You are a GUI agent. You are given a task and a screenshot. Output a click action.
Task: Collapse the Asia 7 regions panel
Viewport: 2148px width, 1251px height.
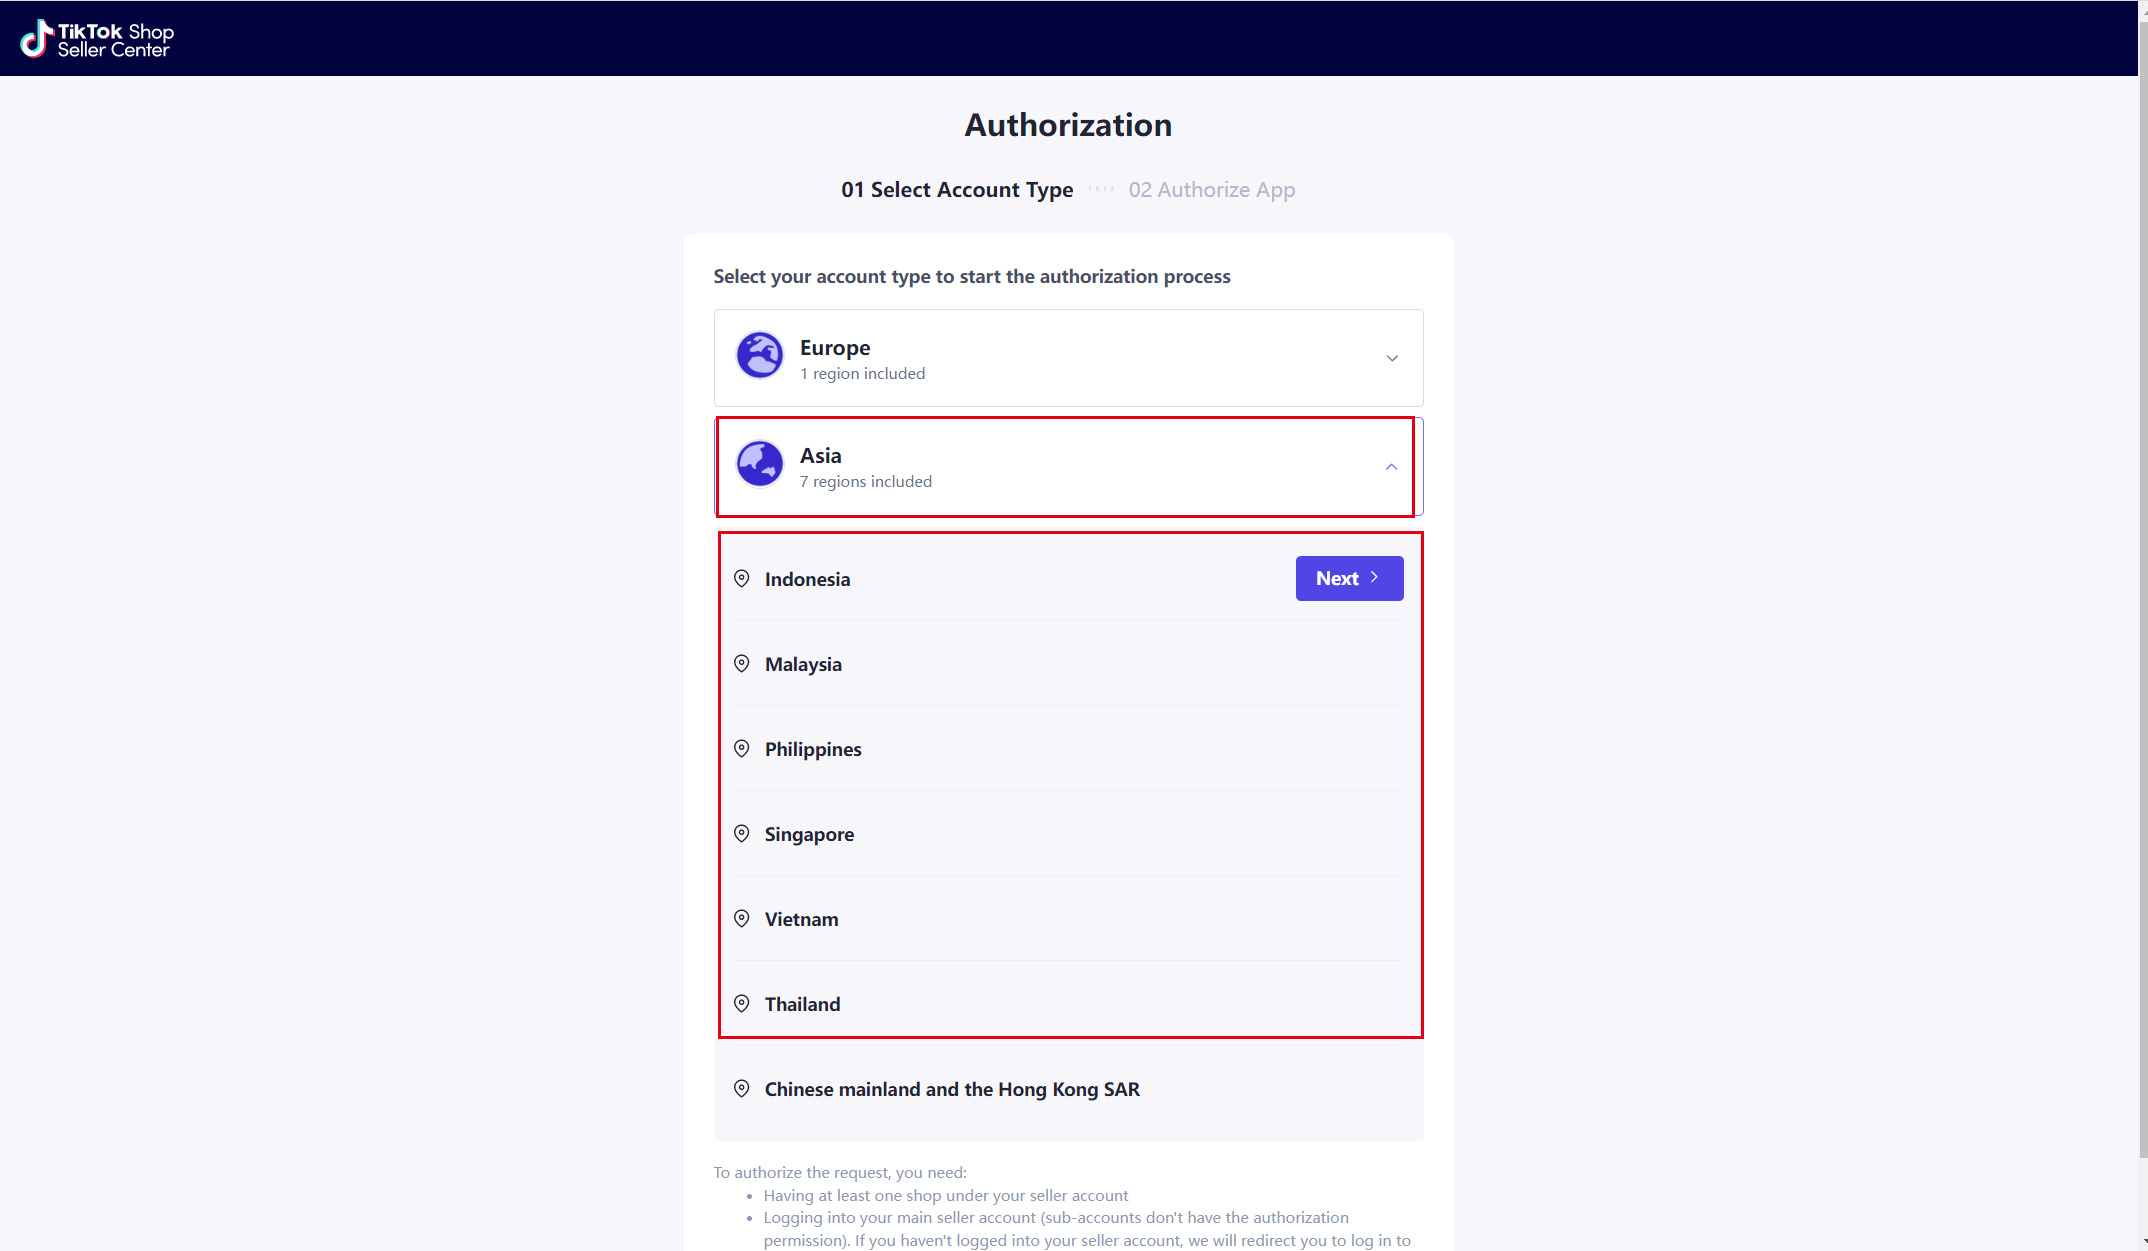click(1068, 467)
